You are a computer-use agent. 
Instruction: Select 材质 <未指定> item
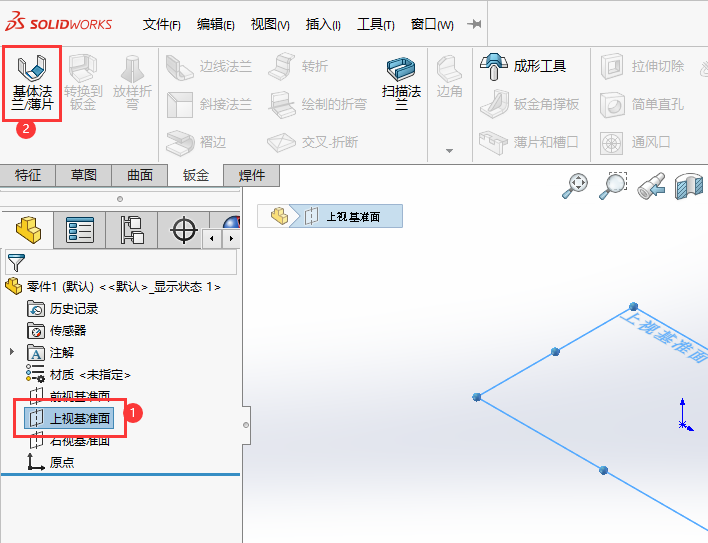(78, 374)
